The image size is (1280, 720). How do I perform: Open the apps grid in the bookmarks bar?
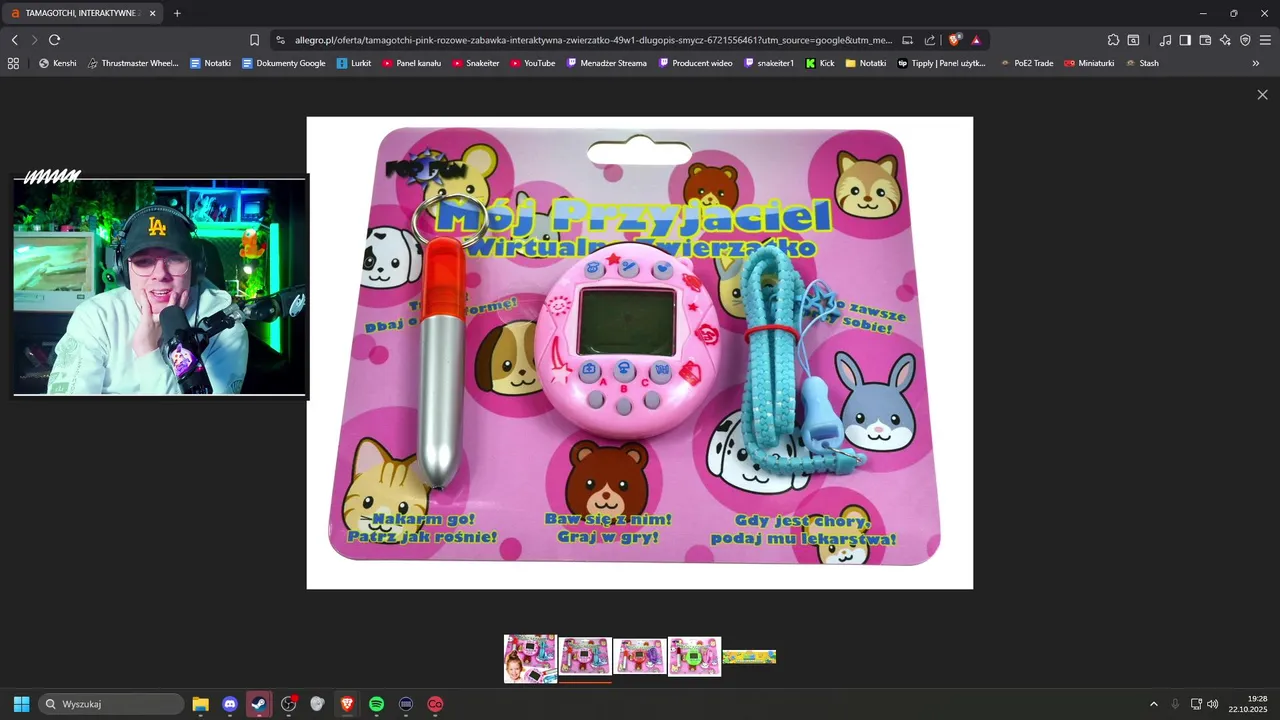tap(13, 63)
